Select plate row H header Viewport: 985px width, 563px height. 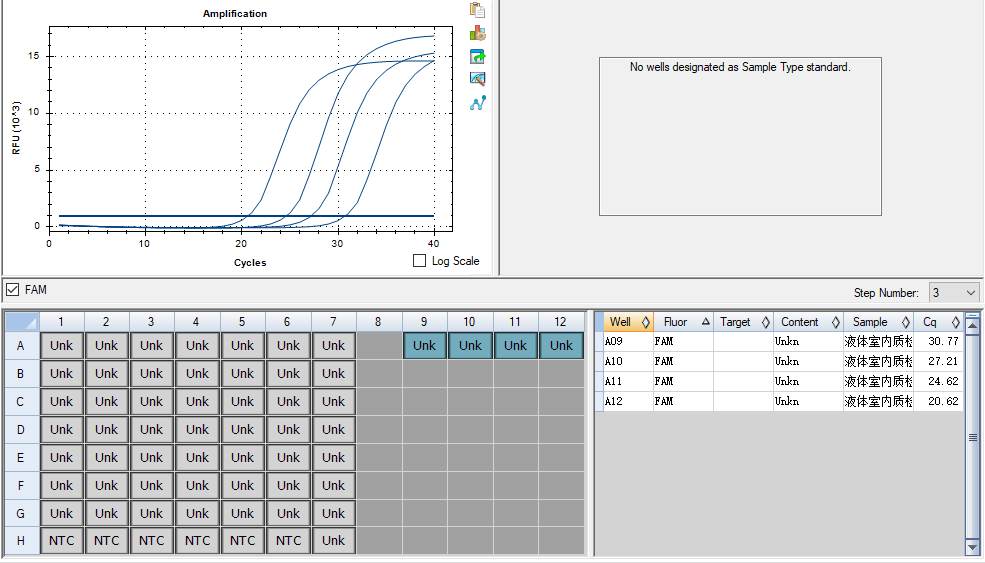21,540
